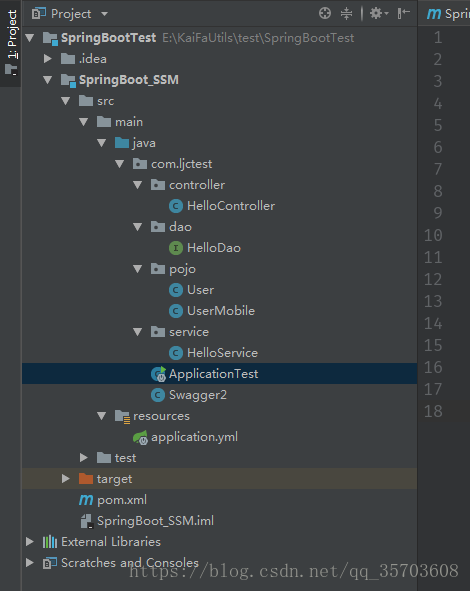Click line number 18 in gutter
The height and width of the screenshot is (591, 470).
[433, 411]
